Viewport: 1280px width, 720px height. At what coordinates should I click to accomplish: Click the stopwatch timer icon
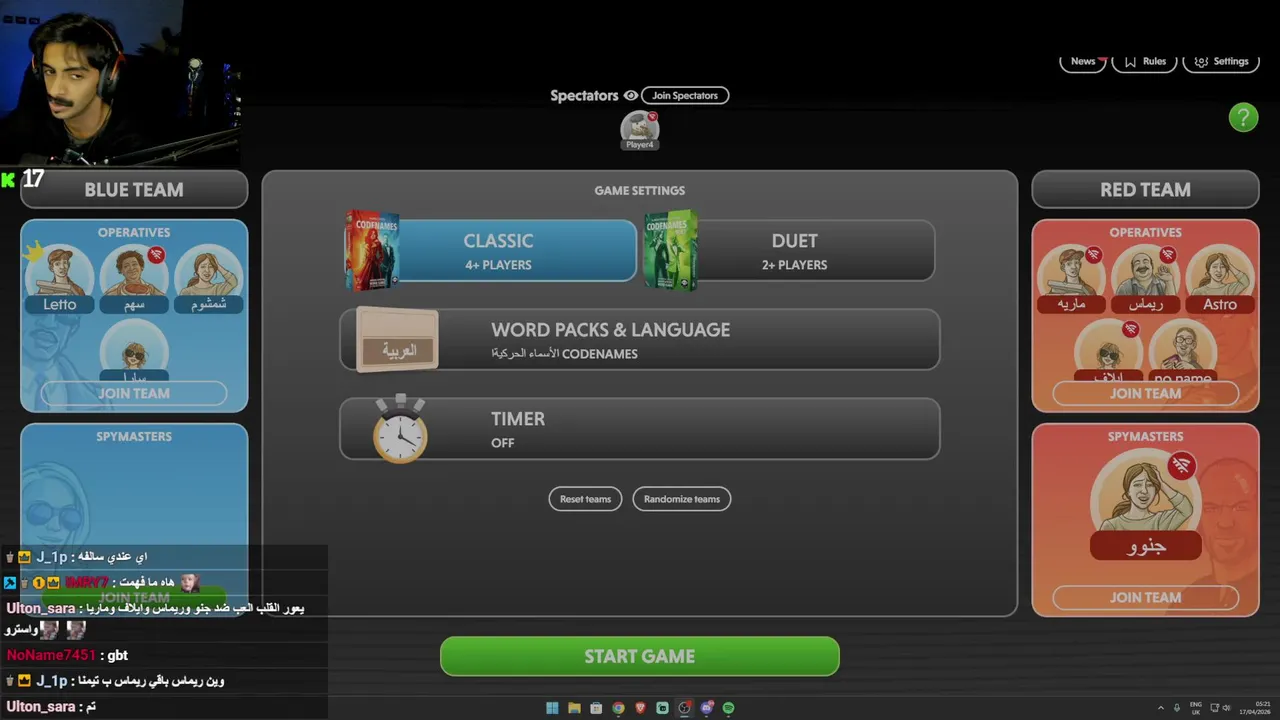tap(401, 430)
